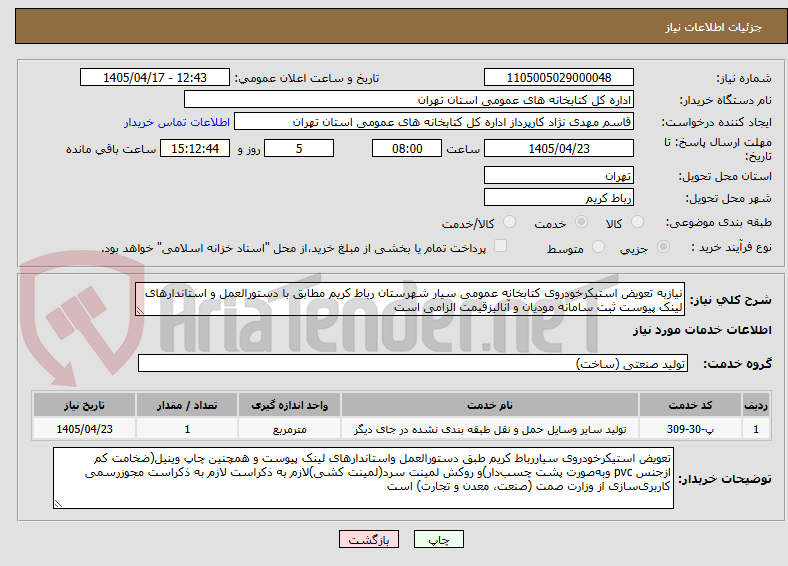
Task: Click the واحد اندازه گیری column header
Action: 289,405
